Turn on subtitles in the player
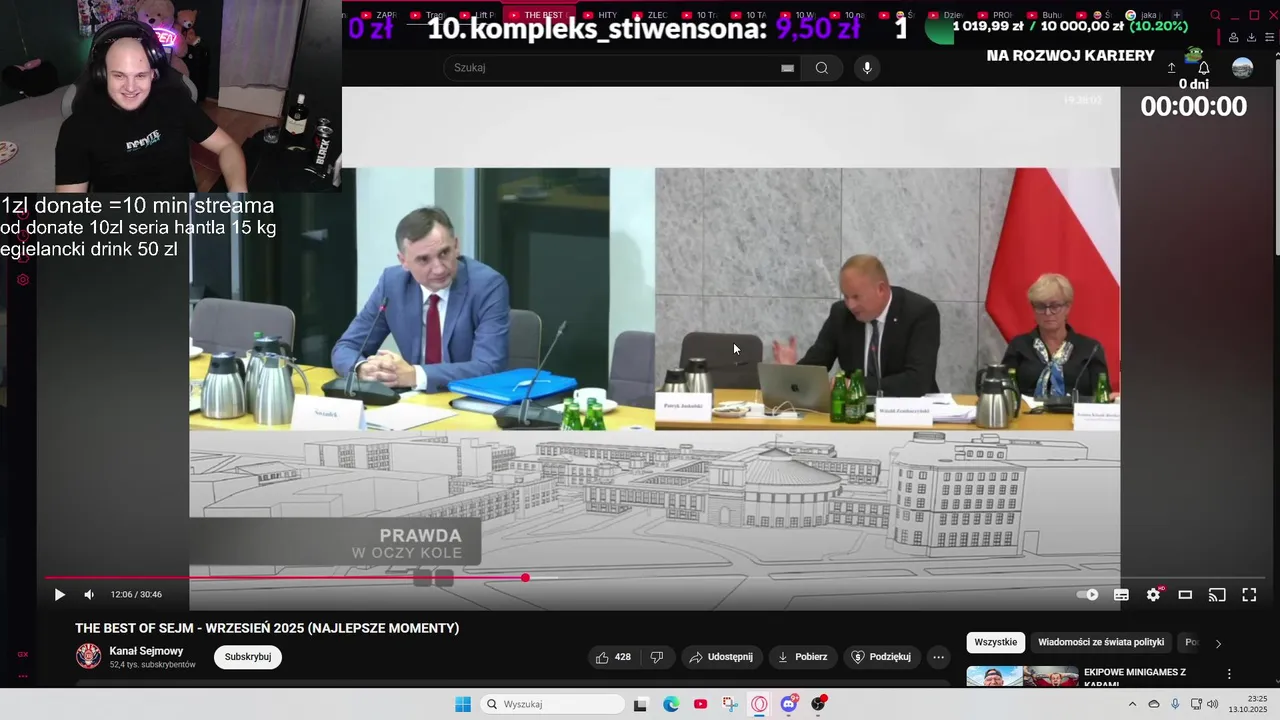The image size is (1280, 720). point(1121,595)
